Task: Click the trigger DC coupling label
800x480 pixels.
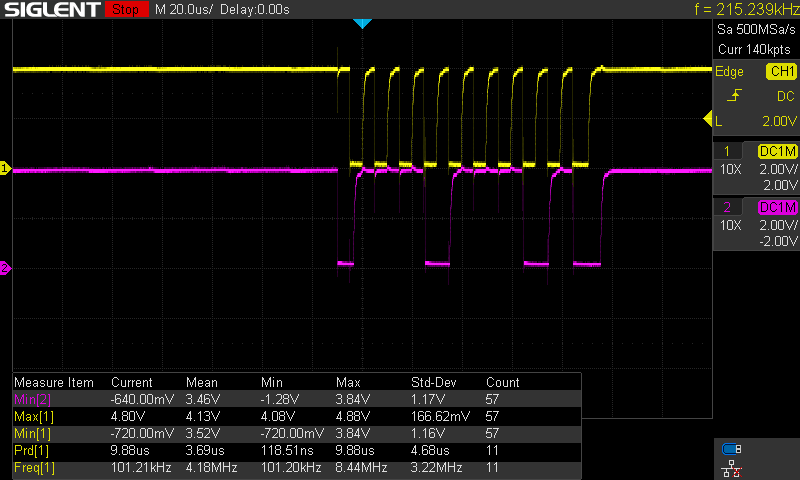Action: click(x=786, y=96)
